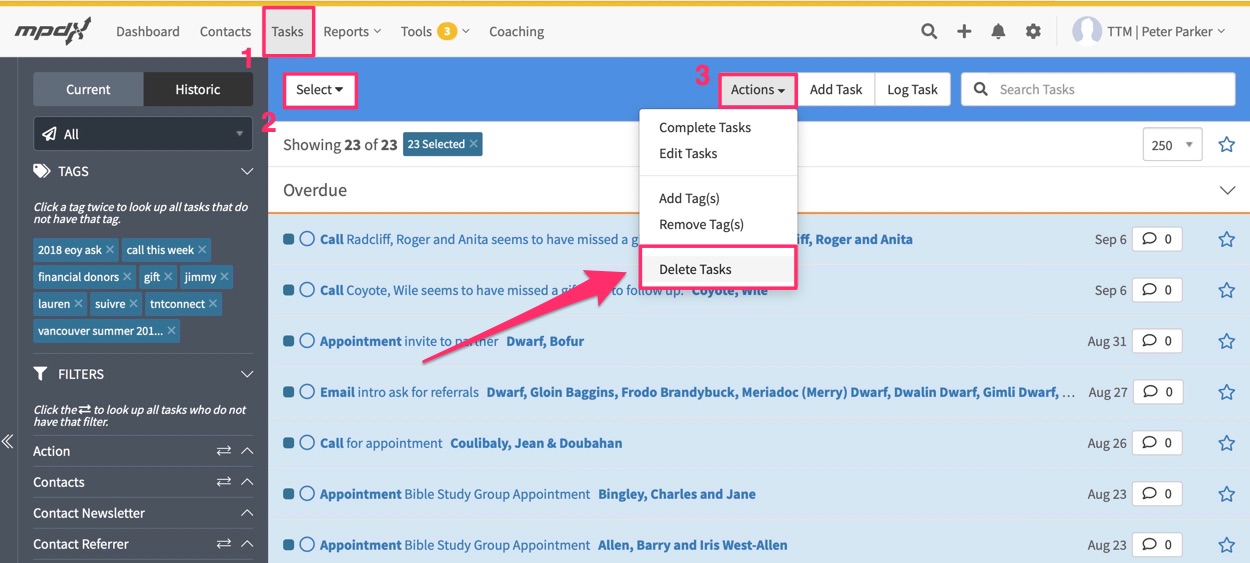Collapse the Overdue group
Viewport: 1250px width, 563px height.
[1227, 190]
